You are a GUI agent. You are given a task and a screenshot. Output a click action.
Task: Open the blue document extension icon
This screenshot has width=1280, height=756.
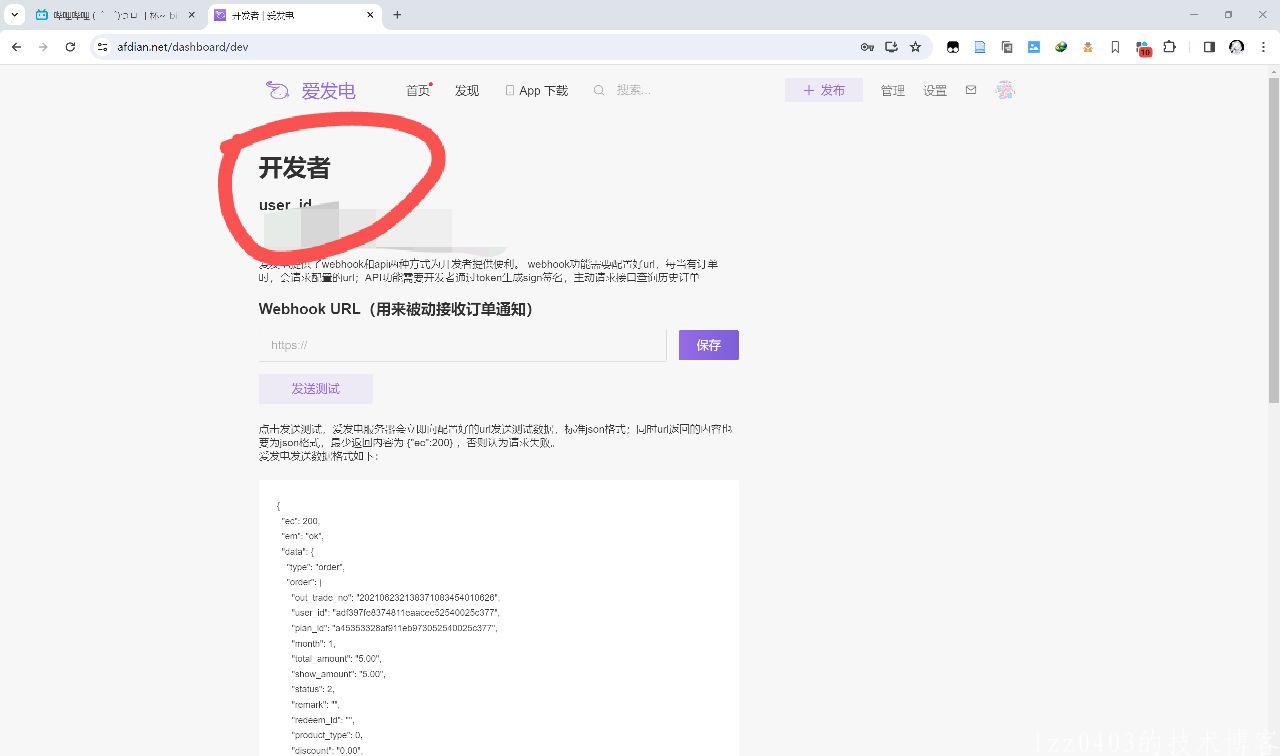click(980, 47)
